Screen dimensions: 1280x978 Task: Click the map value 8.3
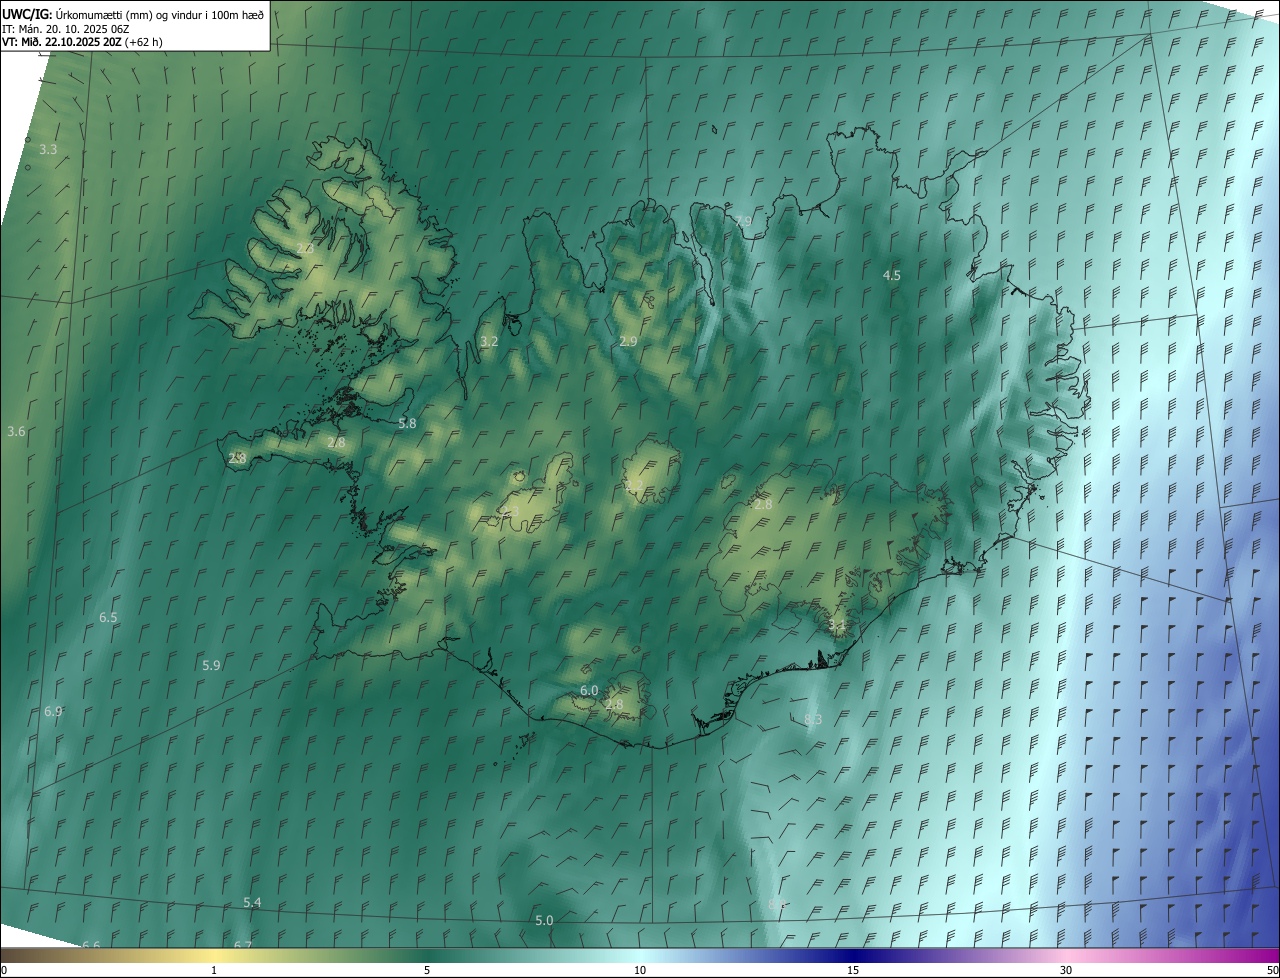(813, 719)
